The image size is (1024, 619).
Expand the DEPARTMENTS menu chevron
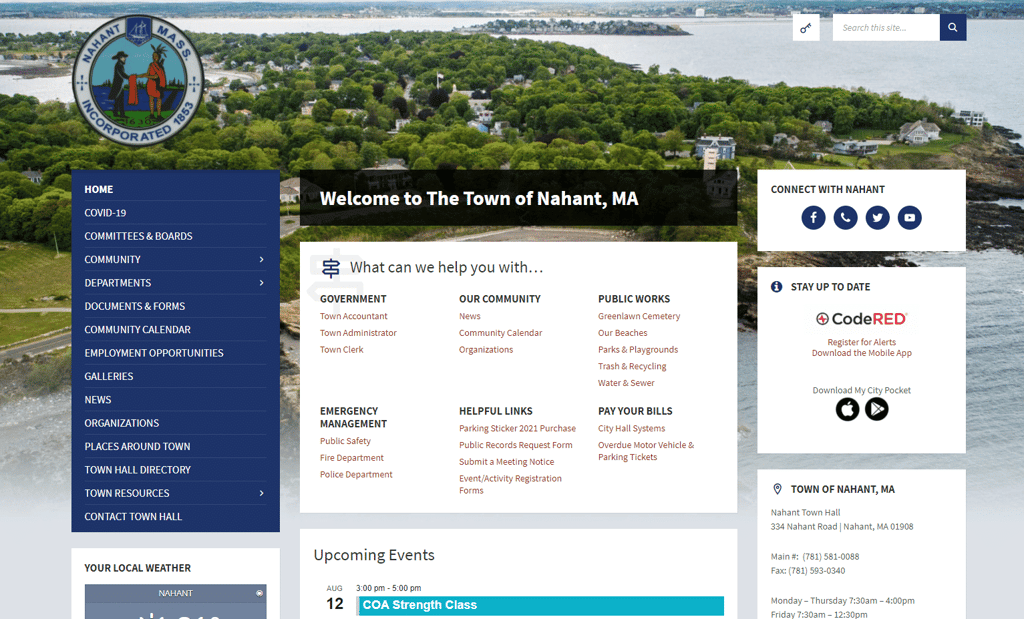click(x=260, y=282)
